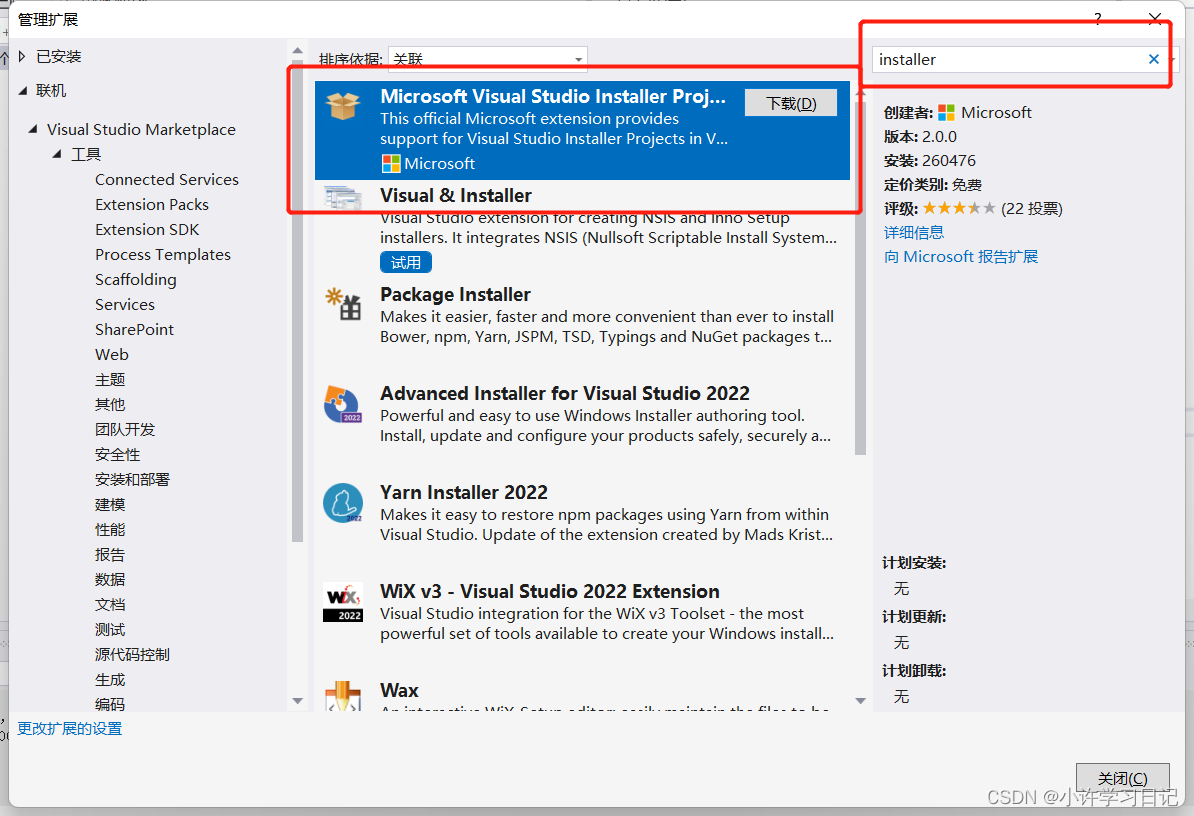Screen dimensions: 1194x816
Task: Click the 试用 trial badge
Action: [x=406, y=262]
